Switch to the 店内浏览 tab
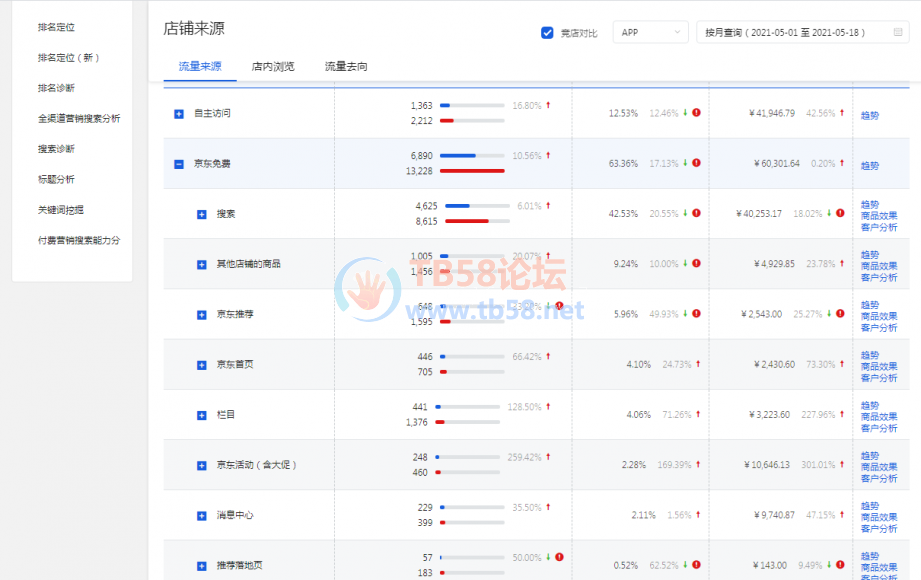 [273, 66]
